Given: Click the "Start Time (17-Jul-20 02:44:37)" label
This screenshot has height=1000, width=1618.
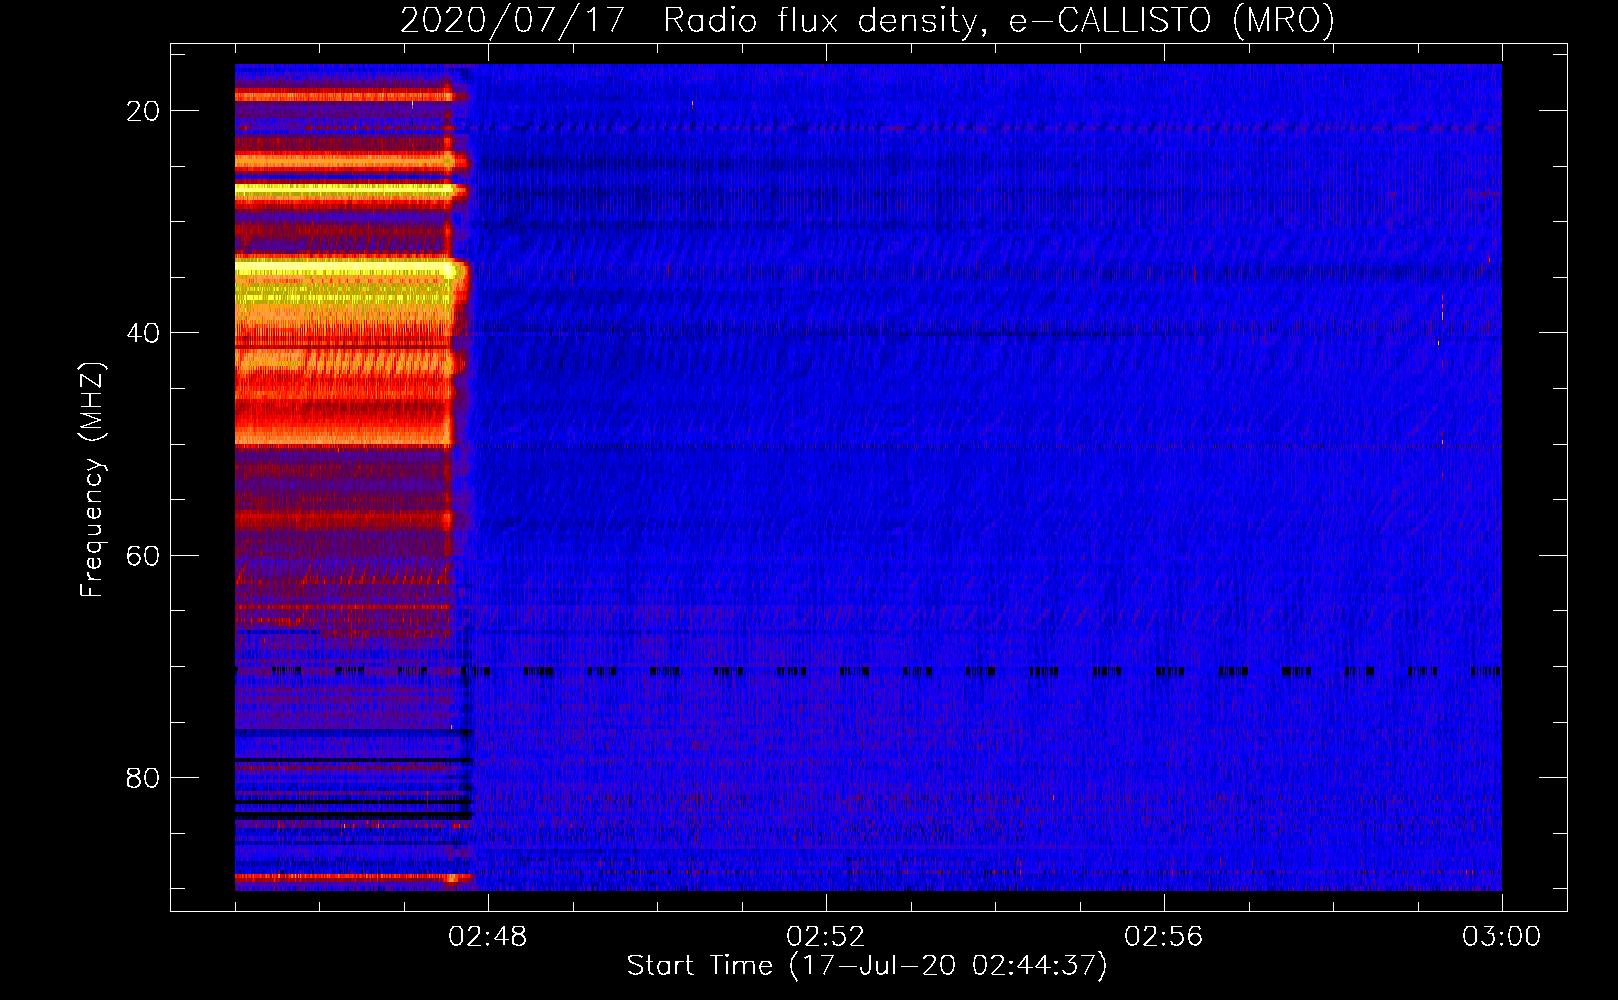Looking at the screenshot, I should pyautogui.click(x=867, y=966).
